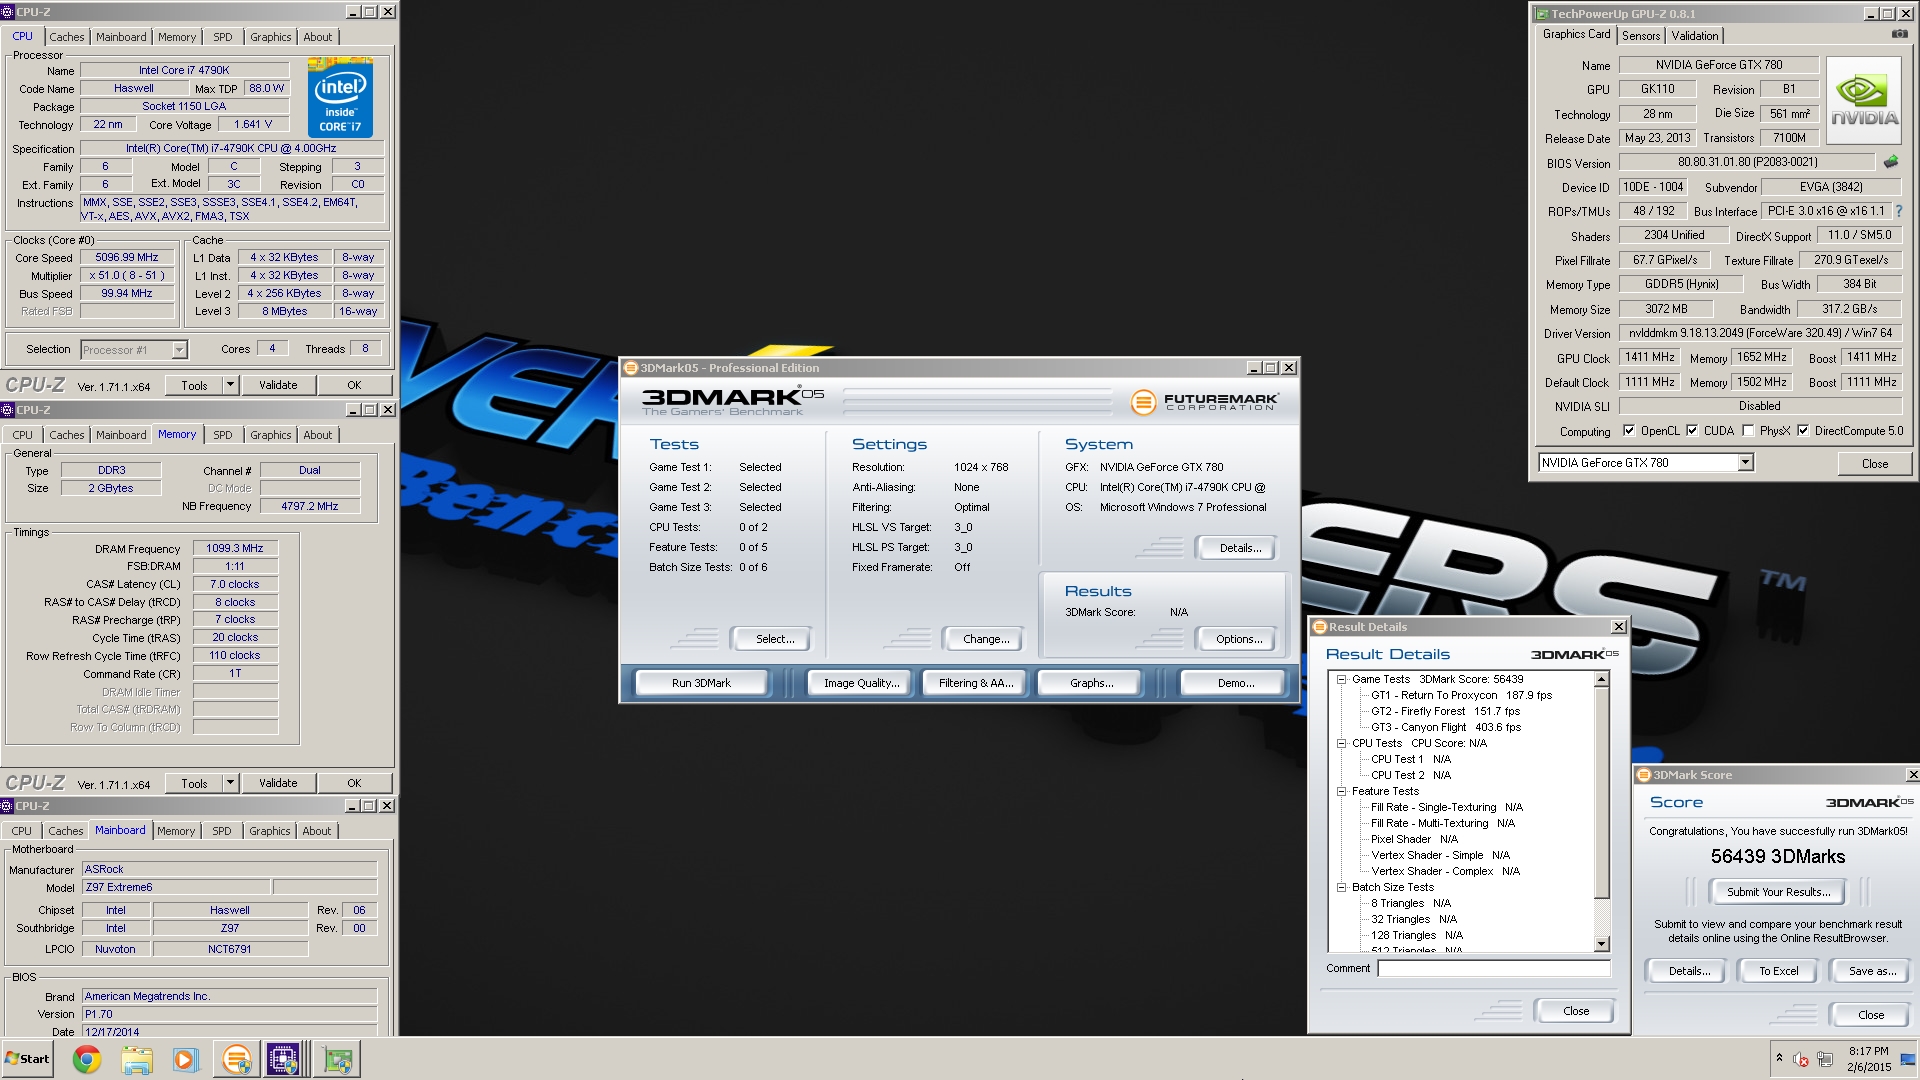Open Google Chrome from the taskbar
1920x1080 pixels.
point(87,1059)
